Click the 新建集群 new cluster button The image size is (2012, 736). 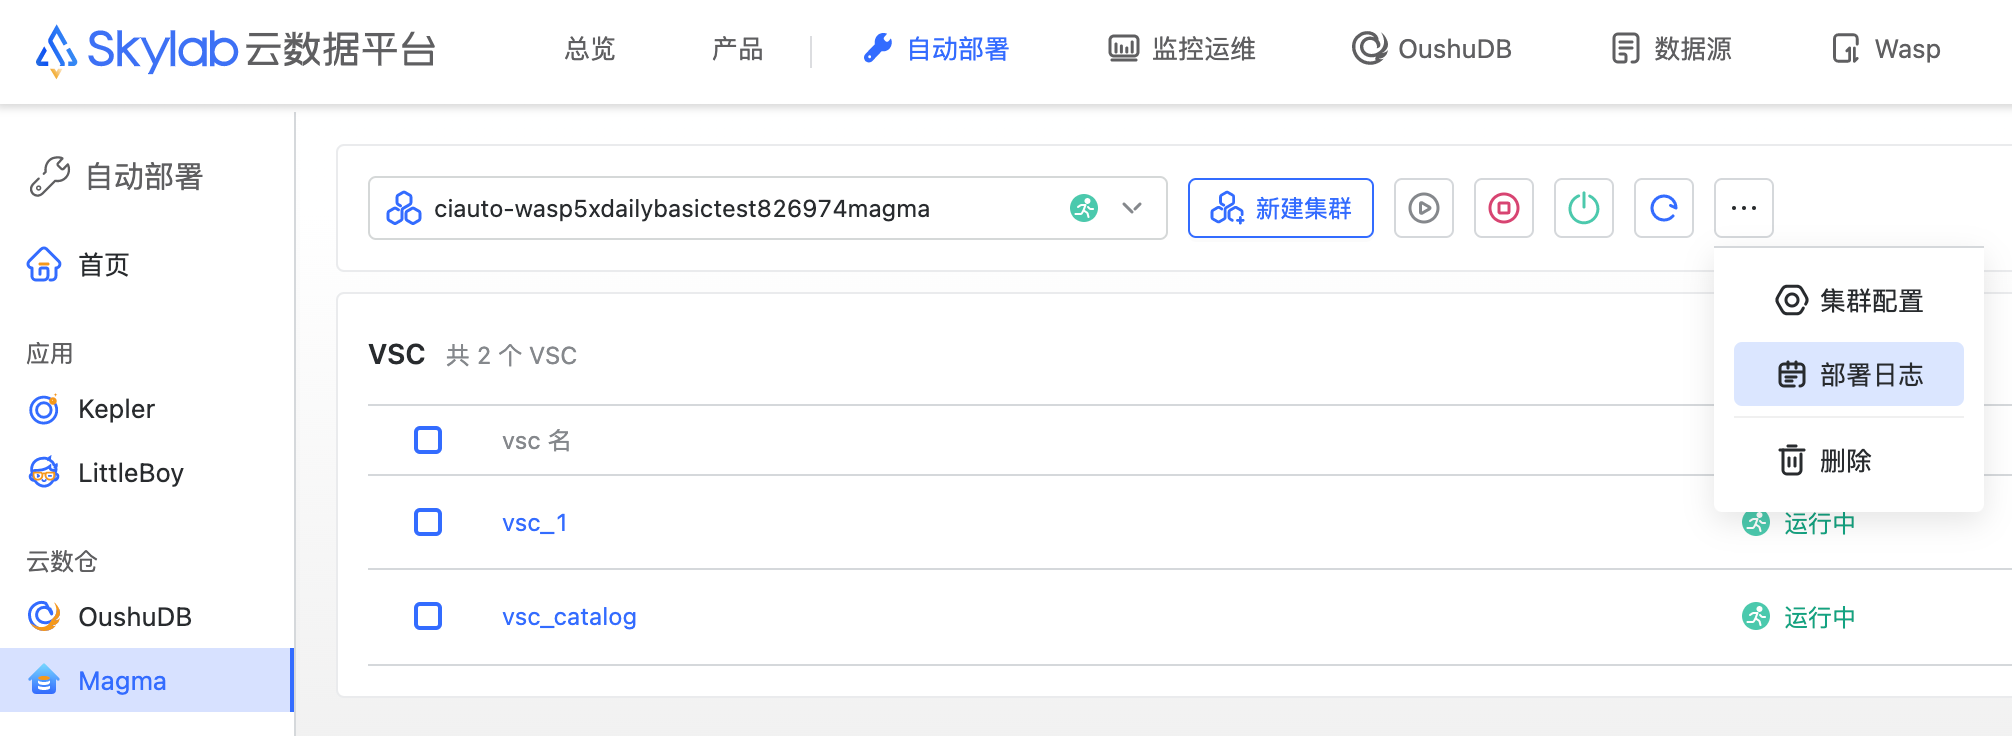tap(1281, 208)
